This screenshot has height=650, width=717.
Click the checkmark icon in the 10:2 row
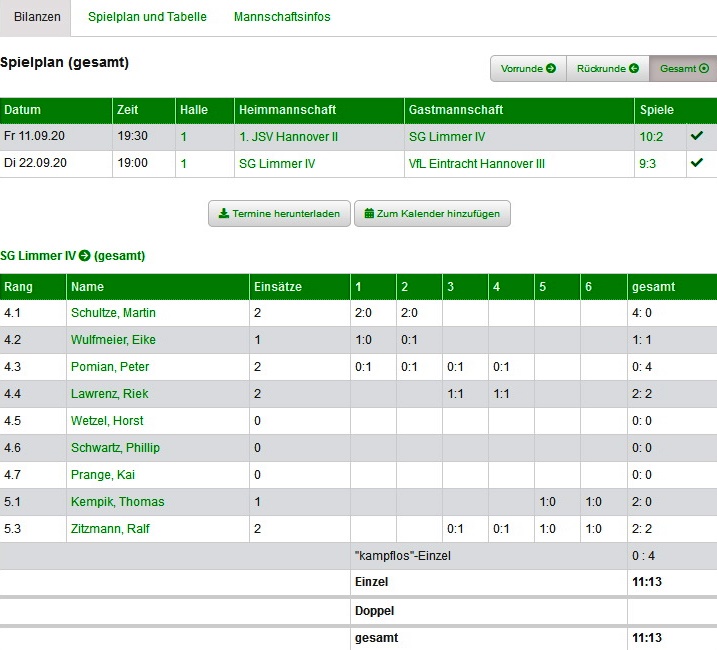point(697,135)
